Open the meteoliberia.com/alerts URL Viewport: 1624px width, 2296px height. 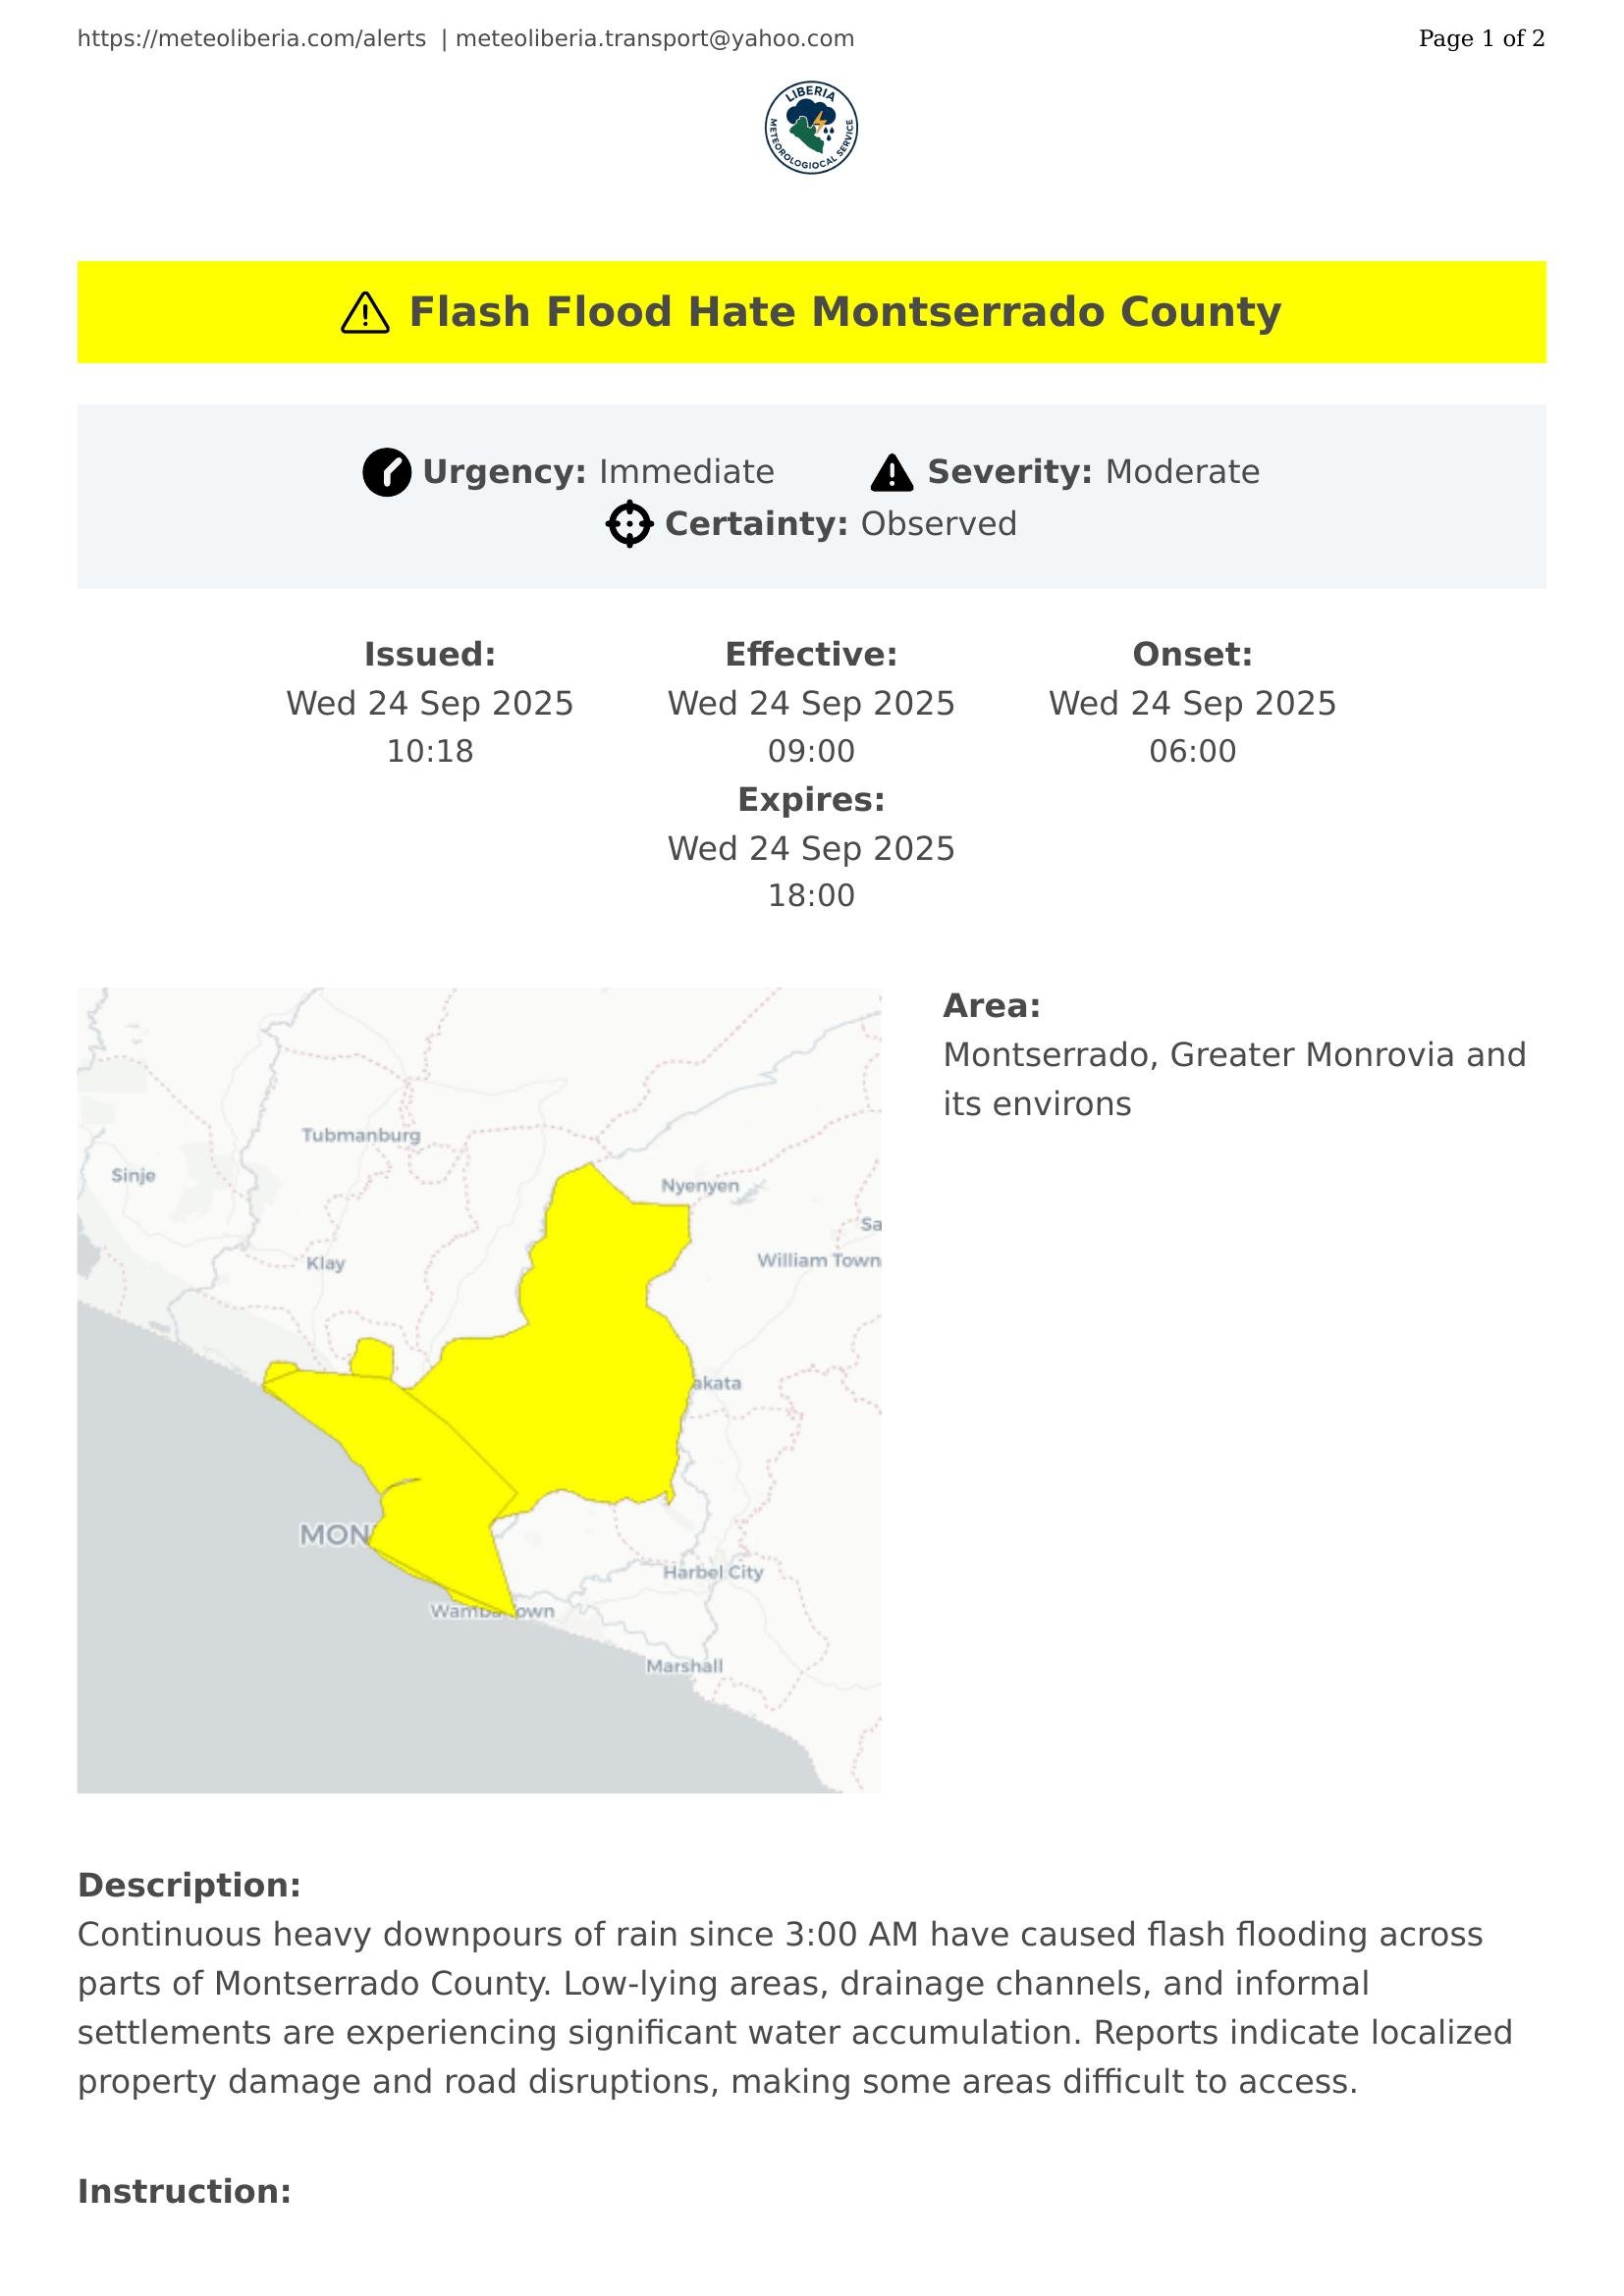252,39
